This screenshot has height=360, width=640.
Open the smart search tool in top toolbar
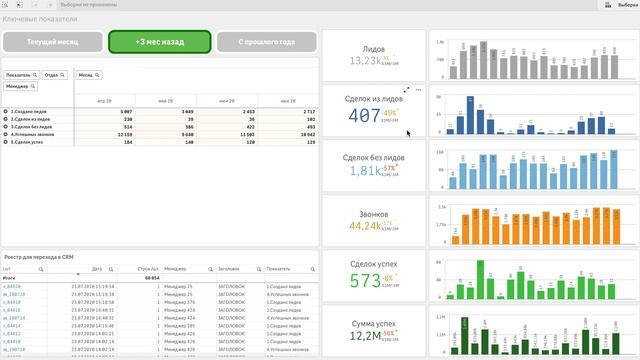point(5,5)
